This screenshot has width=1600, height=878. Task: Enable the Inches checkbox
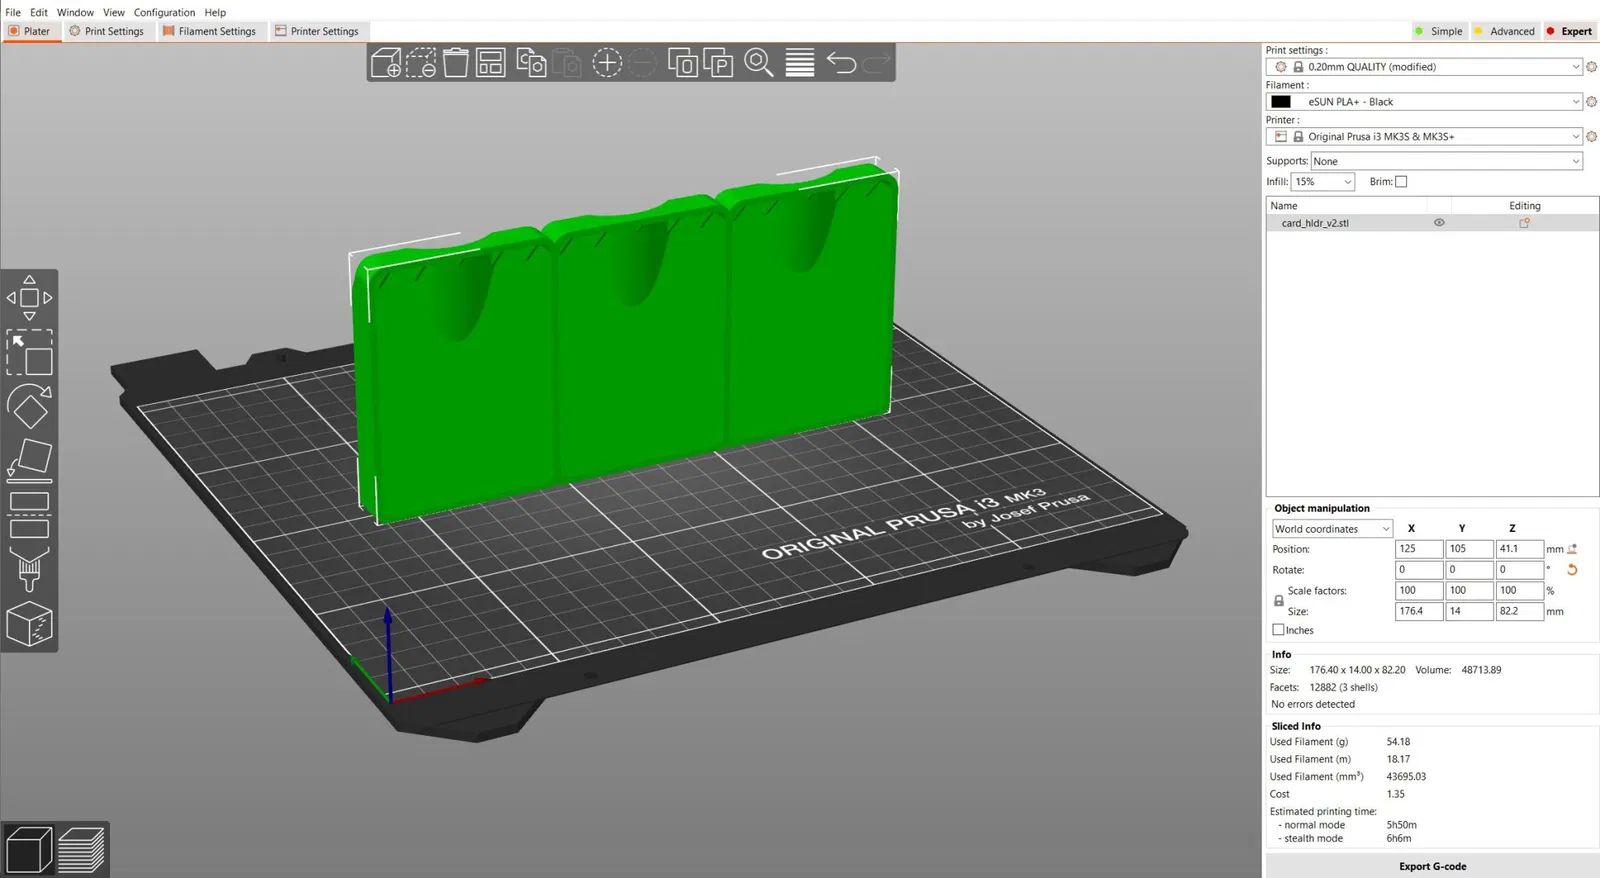pos(1278,630)
